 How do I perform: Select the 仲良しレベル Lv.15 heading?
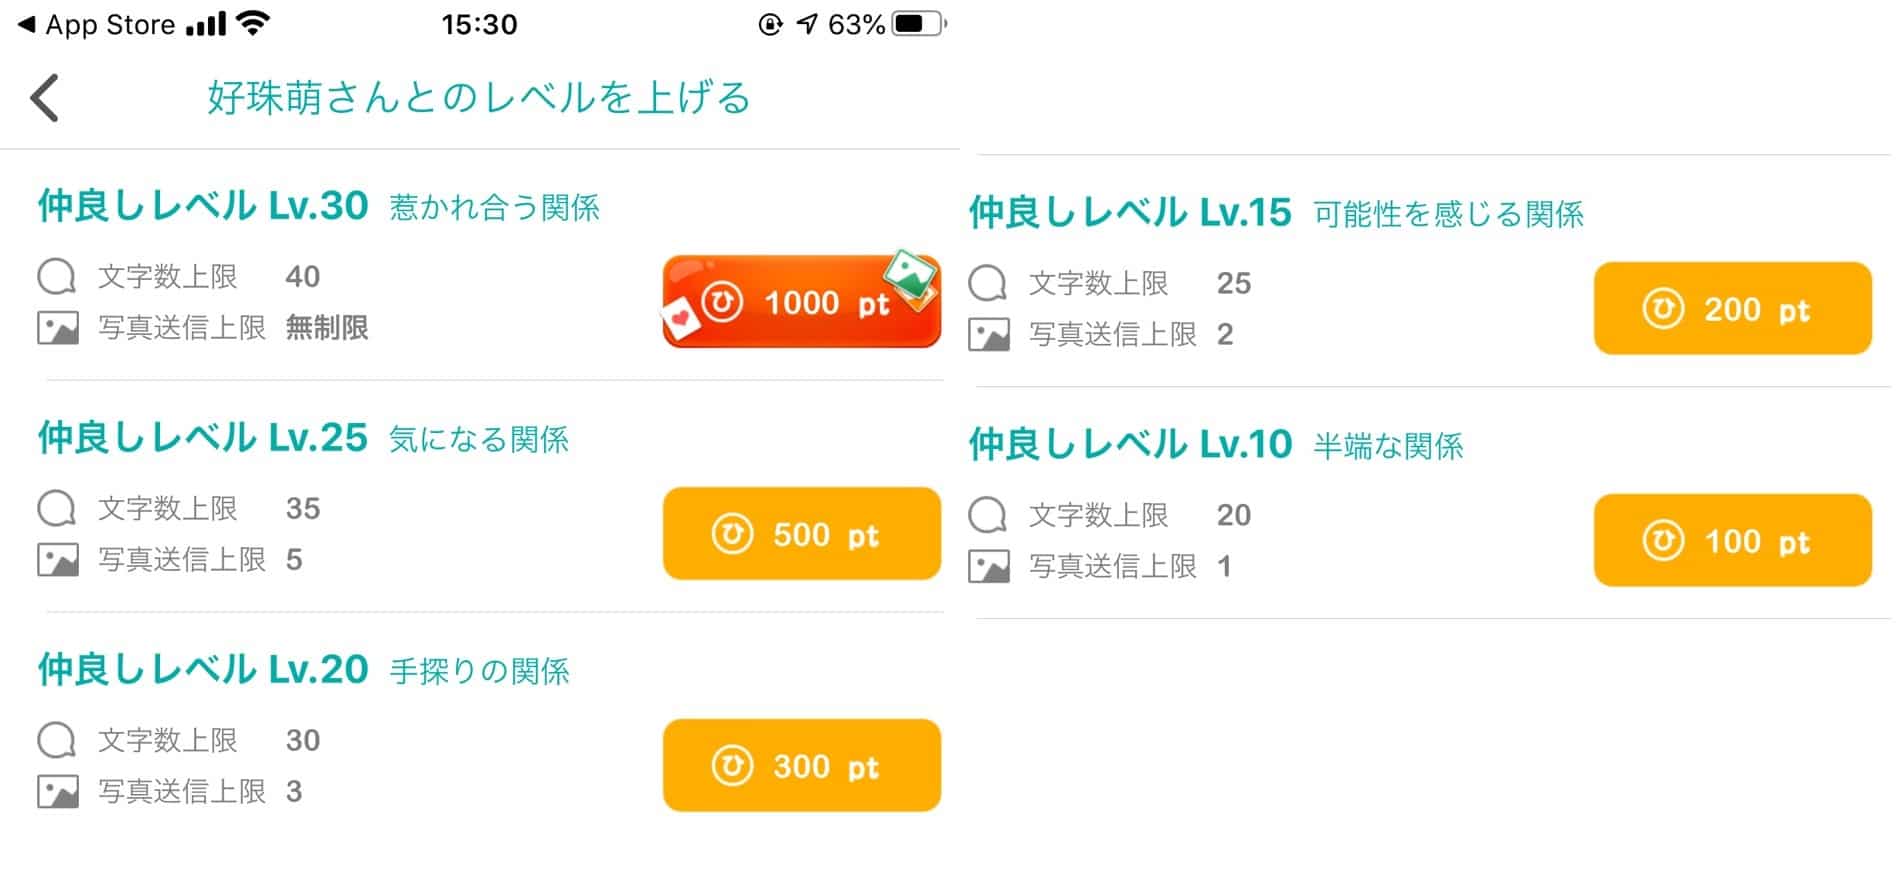click(x=1130, y=212)
